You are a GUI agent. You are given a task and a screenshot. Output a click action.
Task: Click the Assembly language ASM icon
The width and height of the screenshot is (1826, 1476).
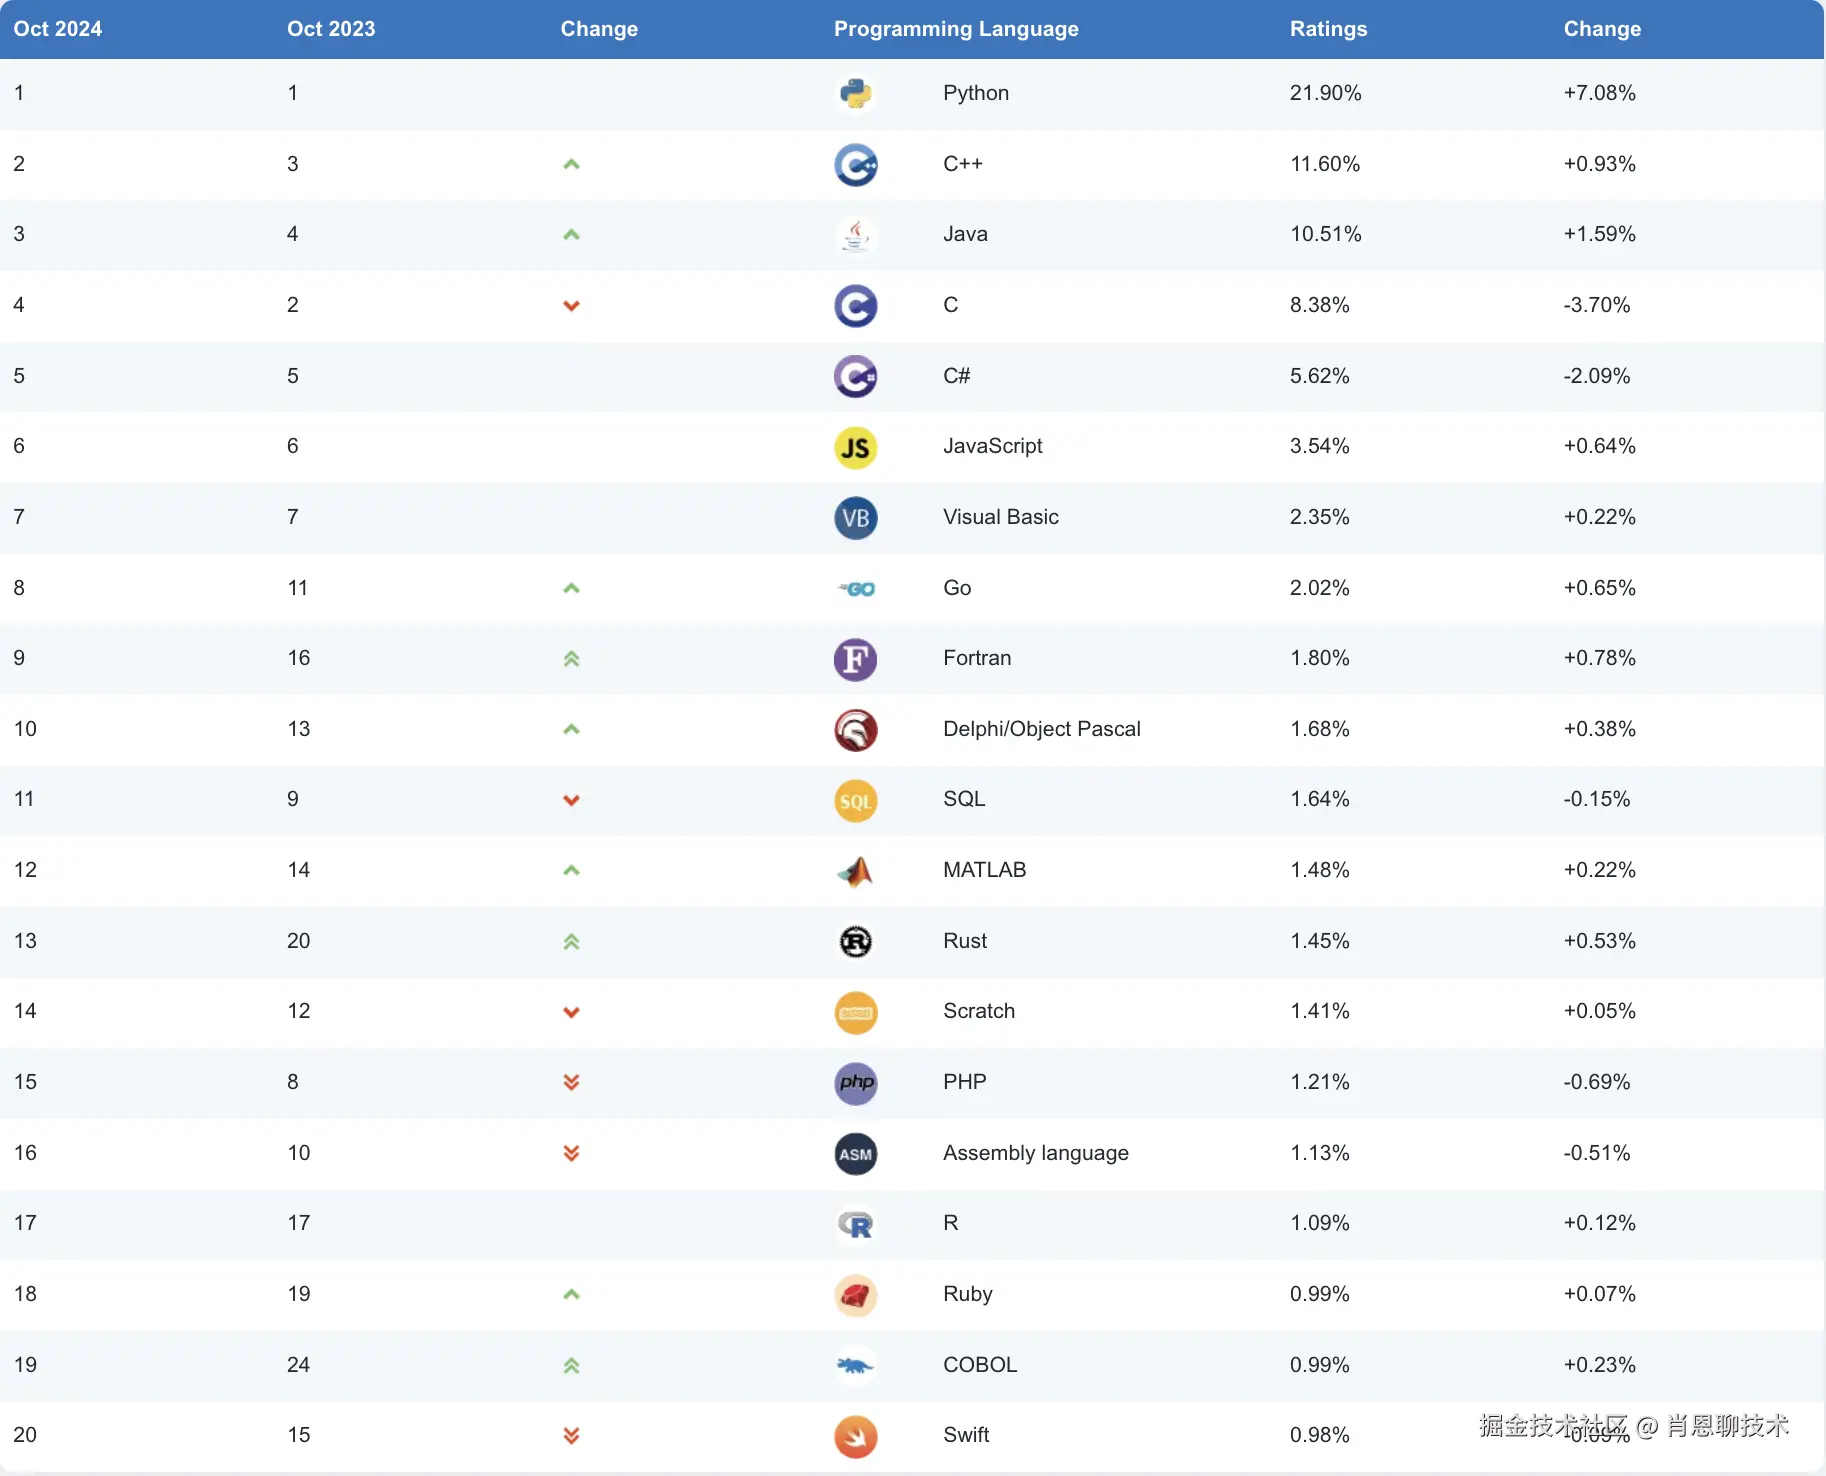(855, 1154)
